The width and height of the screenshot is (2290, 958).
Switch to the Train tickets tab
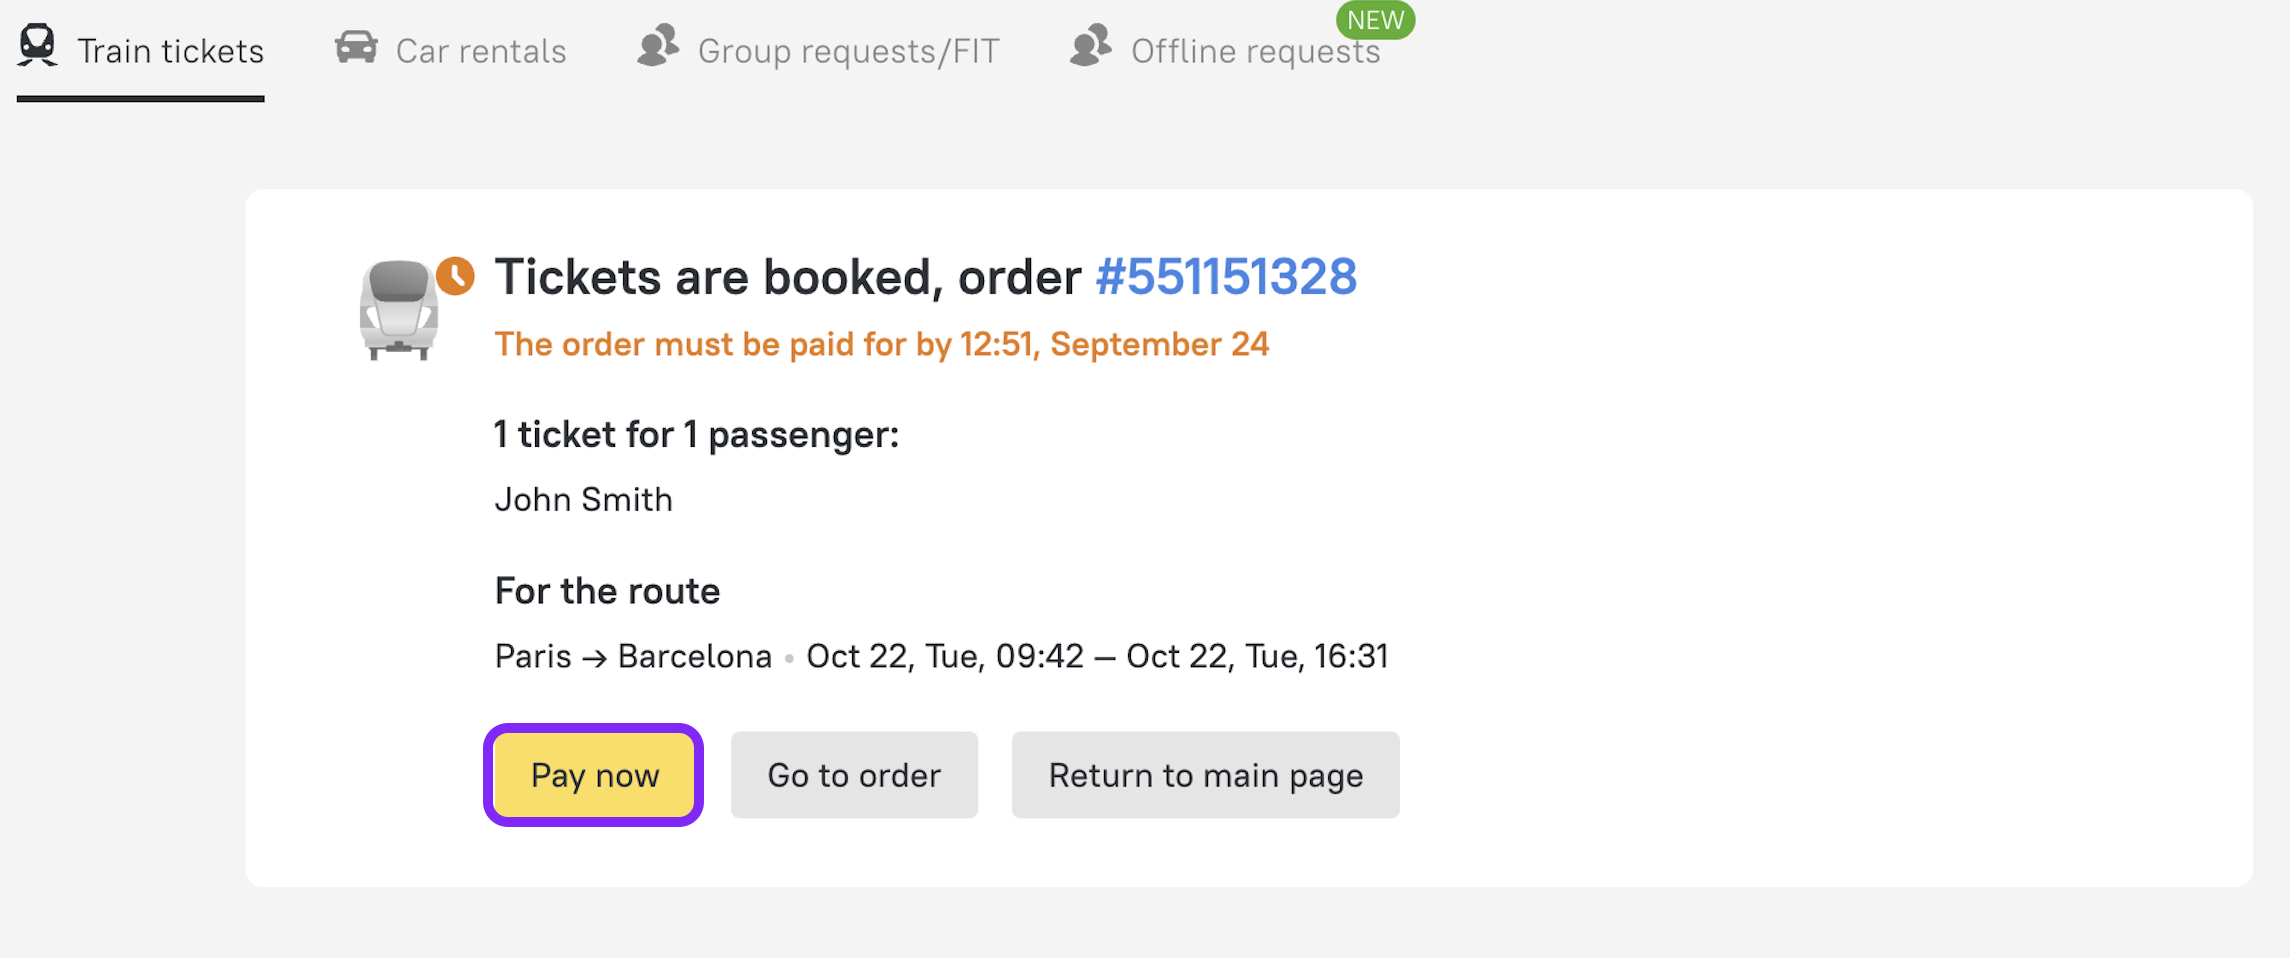[170, 51]
